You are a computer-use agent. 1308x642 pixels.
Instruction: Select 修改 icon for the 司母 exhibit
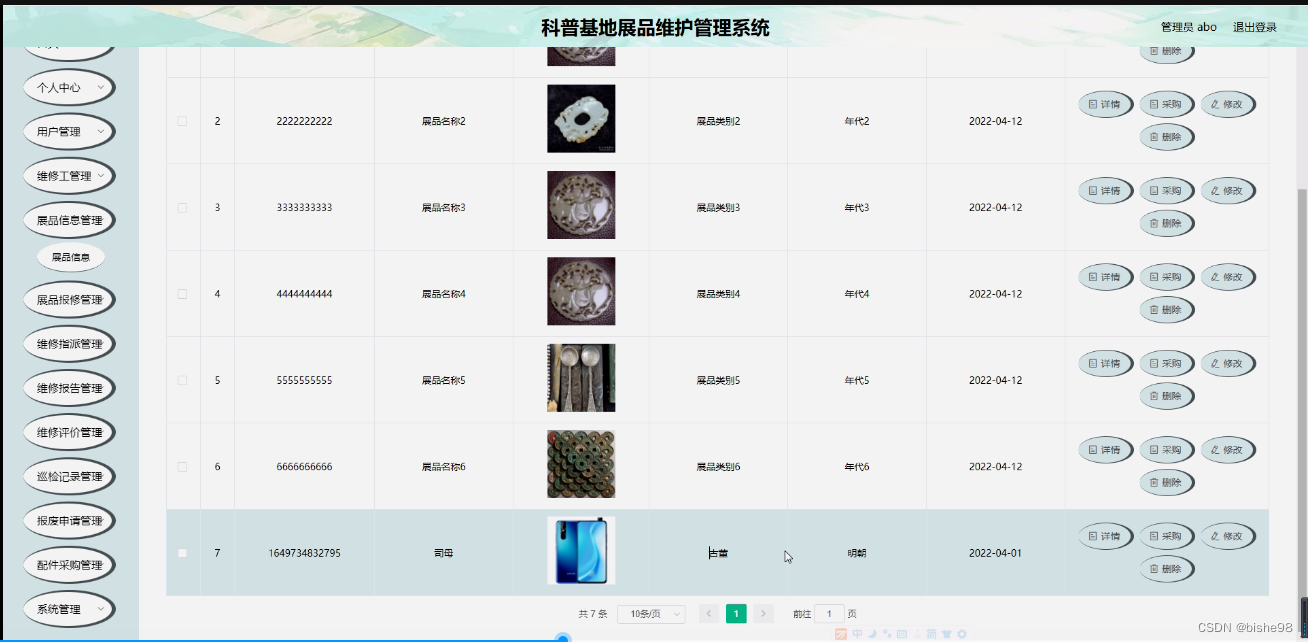[x=1228, y=536]
